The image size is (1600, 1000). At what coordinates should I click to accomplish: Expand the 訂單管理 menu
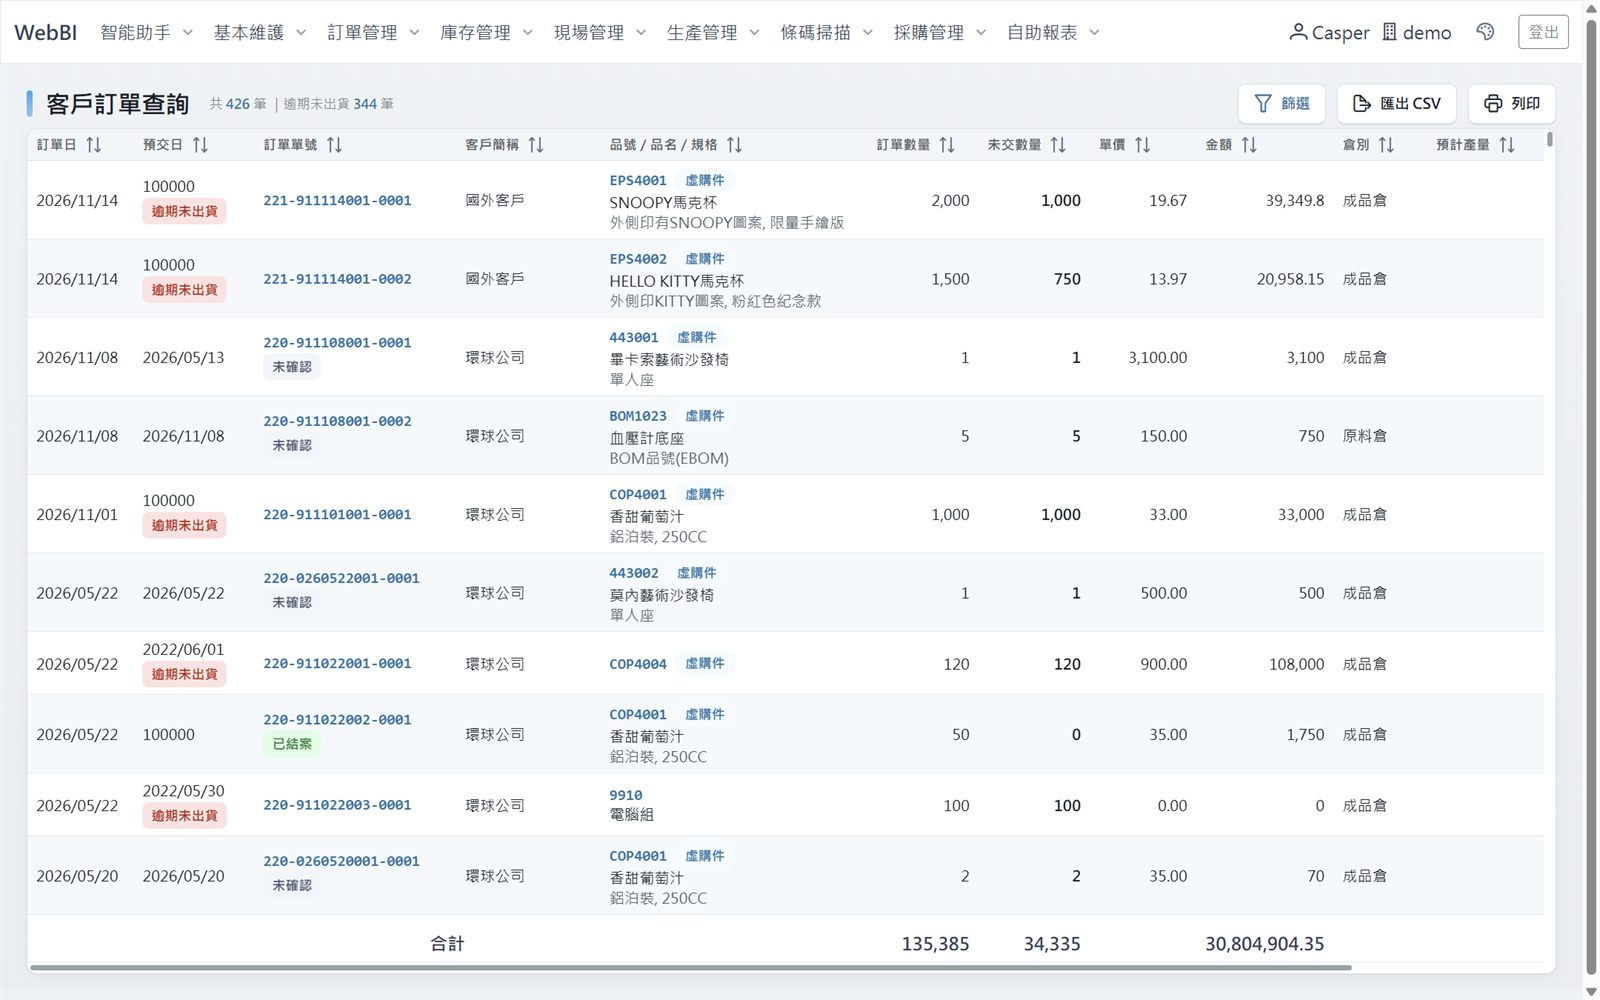pyautogui.click(x=373, y=32)
